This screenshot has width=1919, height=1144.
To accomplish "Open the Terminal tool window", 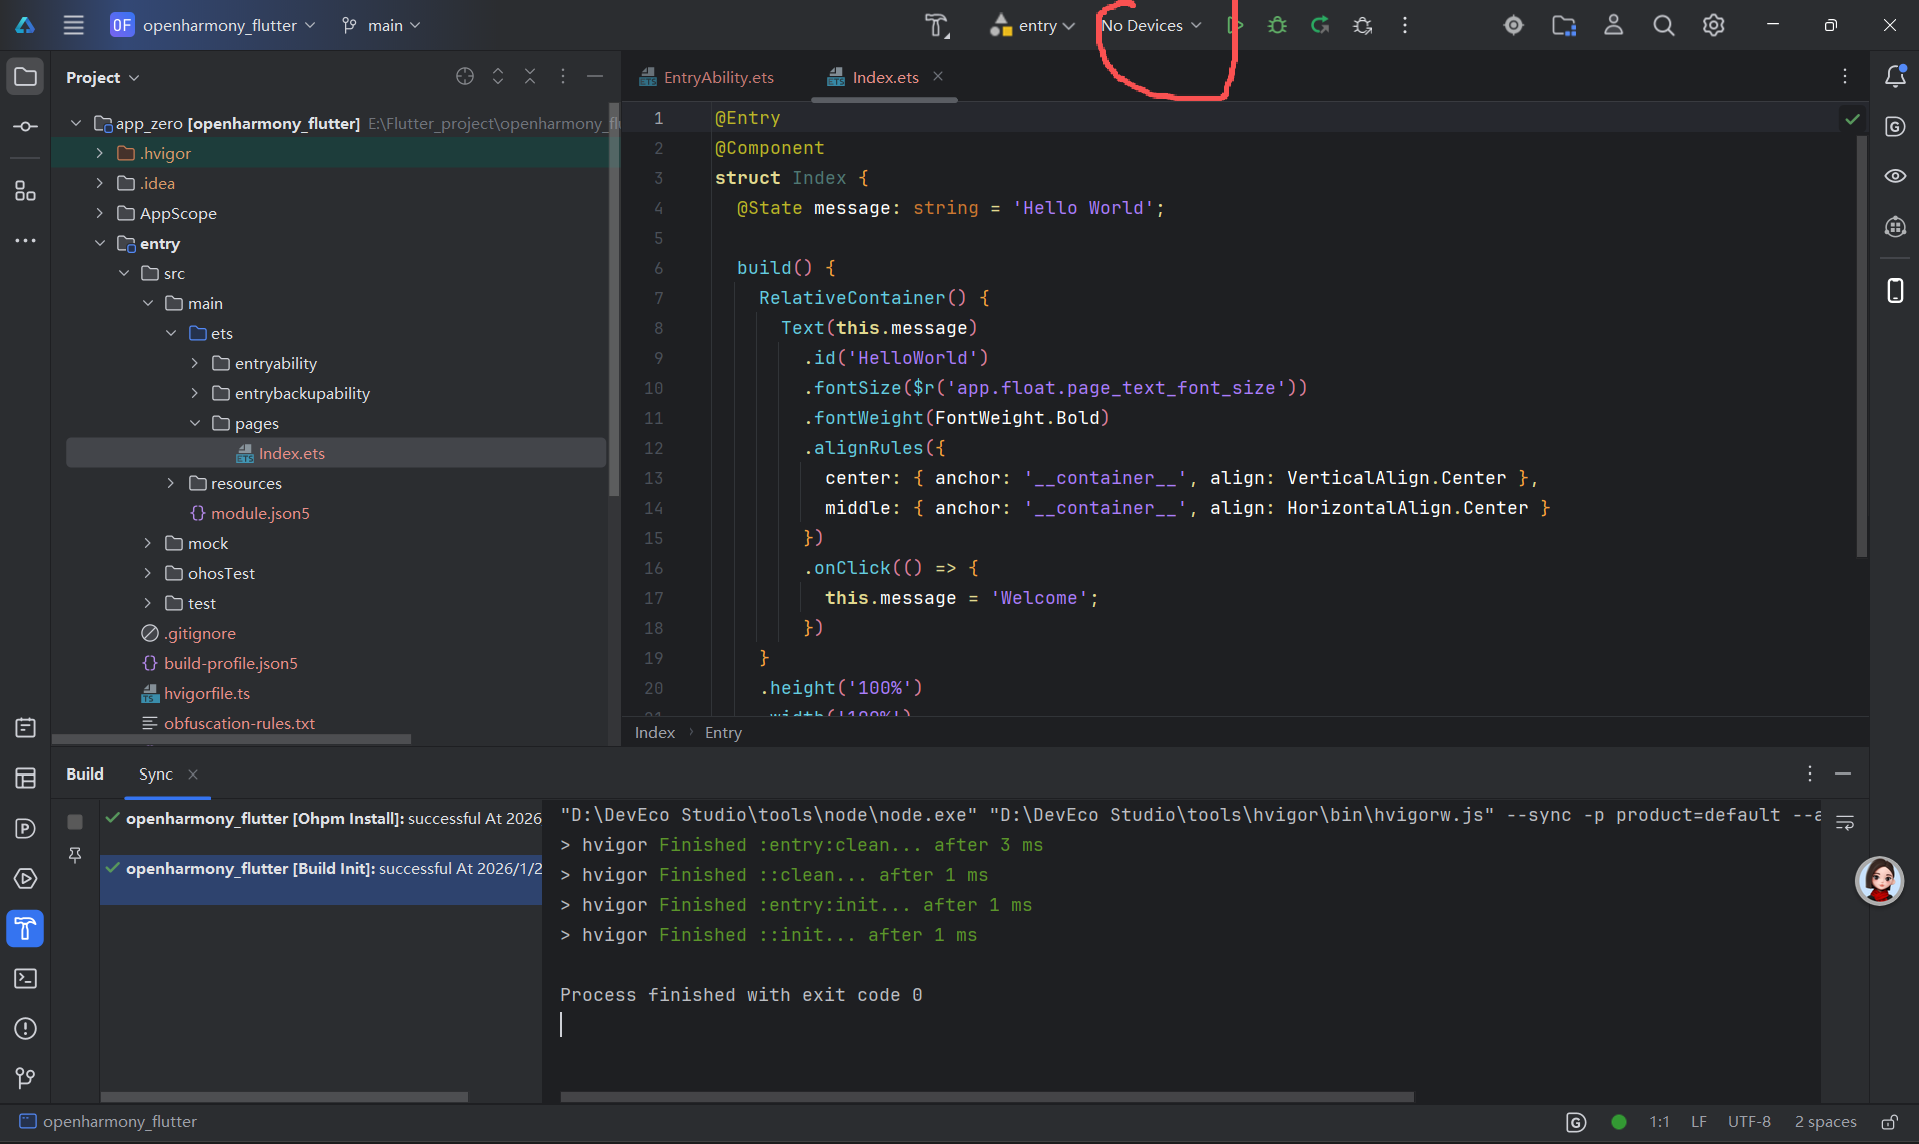I will pos(26,978).
